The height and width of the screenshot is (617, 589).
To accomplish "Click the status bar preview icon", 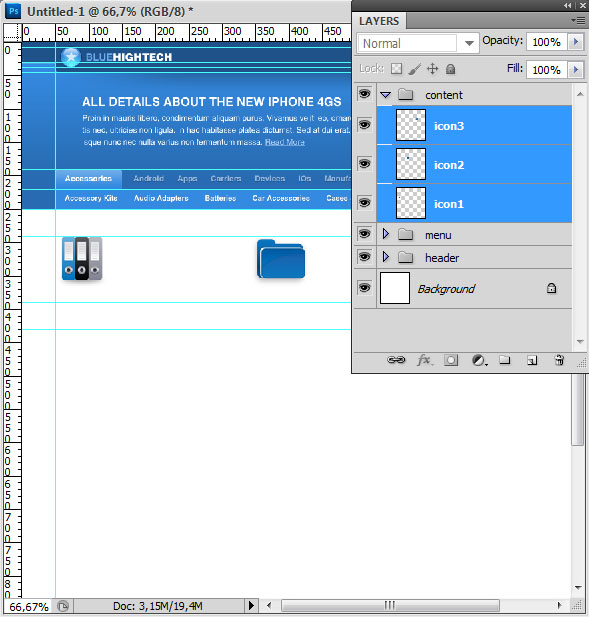I will tap(63, 606).
